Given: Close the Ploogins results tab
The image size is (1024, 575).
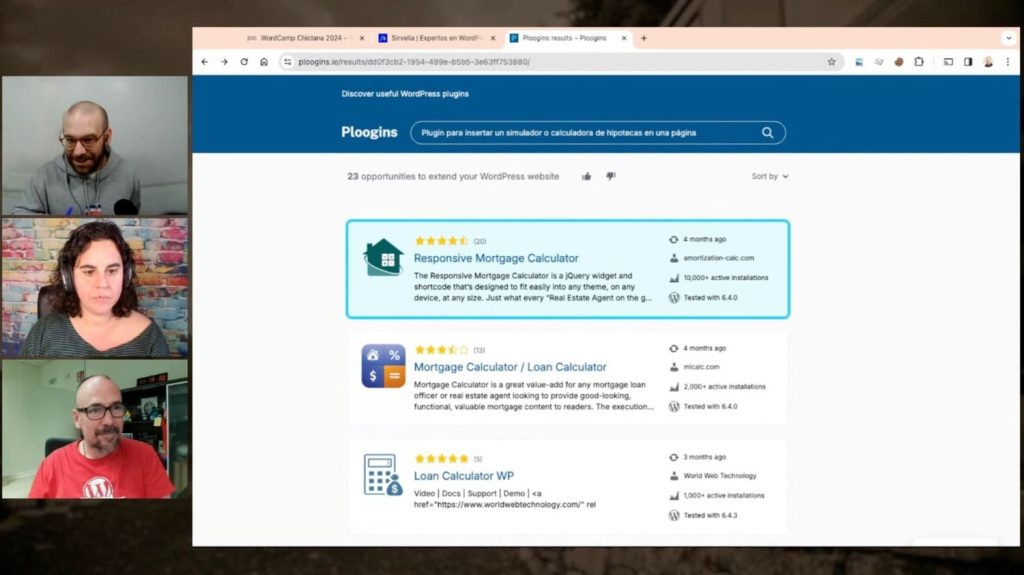Looking at the screenshot, I should coord(624,38).
